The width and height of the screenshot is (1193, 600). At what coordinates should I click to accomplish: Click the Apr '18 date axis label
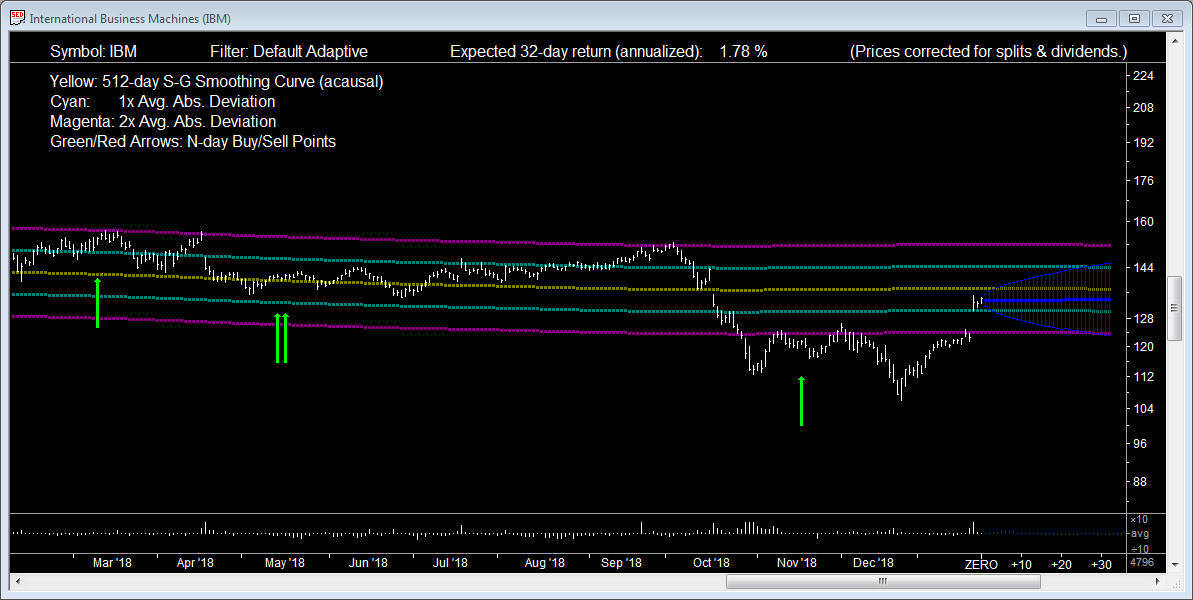195,563
